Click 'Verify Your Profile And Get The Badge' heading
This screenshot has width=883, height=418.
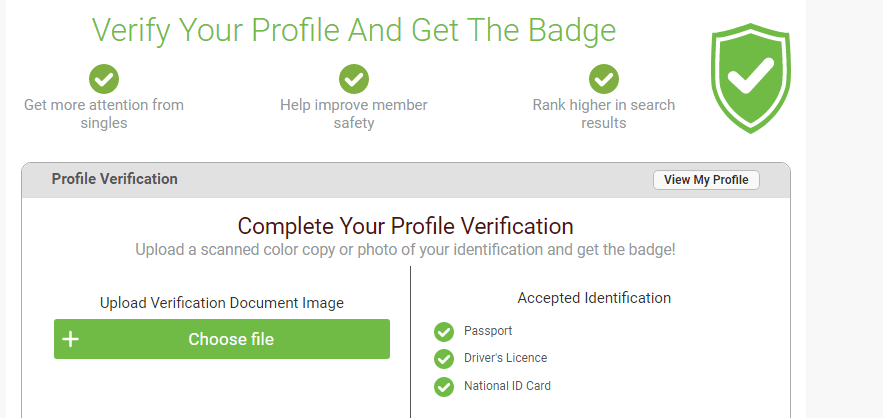tap(354, 30)
